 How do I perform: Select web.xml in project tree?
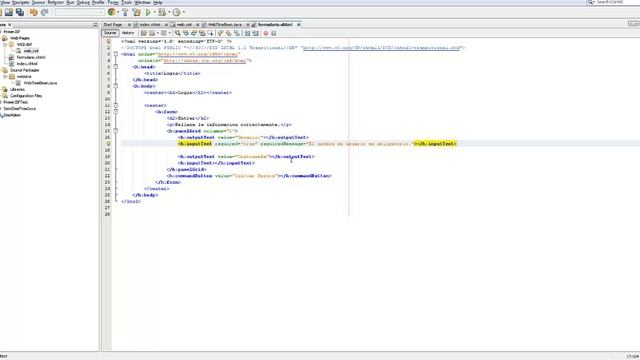[x=31, y=51]
